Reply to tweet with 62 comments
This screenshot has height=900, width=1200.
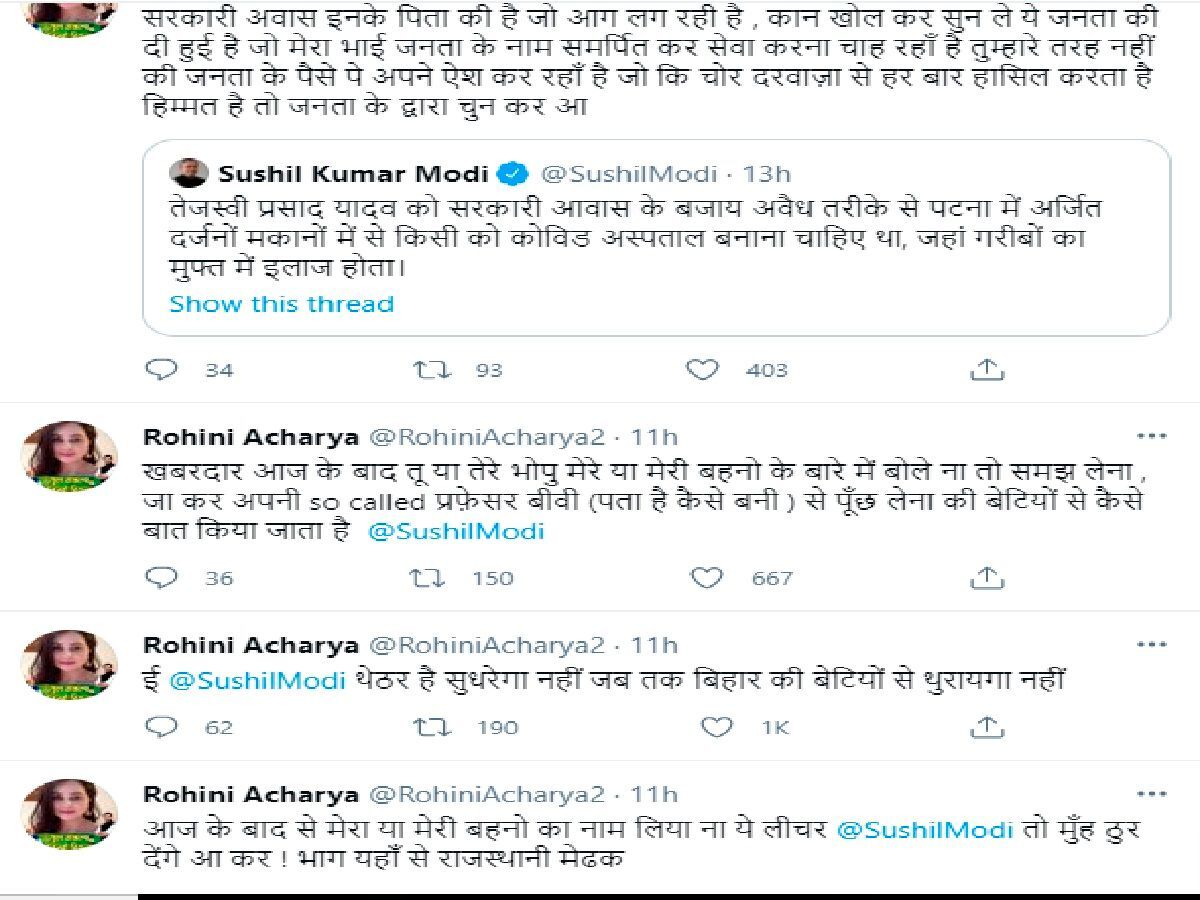click(x=161, y=727)
